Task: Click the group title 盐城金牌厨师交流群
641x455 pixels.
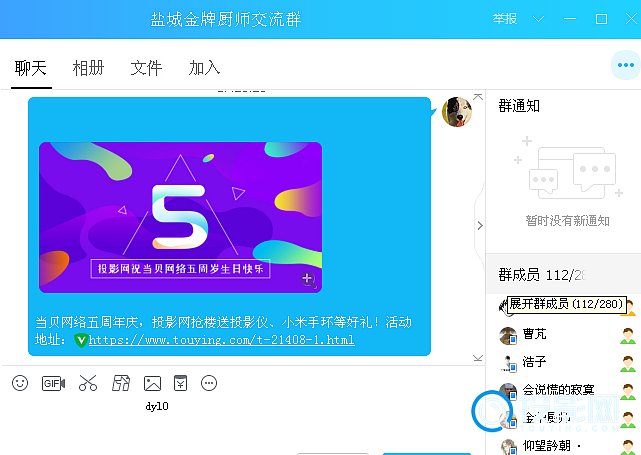Action: (226, 19)
